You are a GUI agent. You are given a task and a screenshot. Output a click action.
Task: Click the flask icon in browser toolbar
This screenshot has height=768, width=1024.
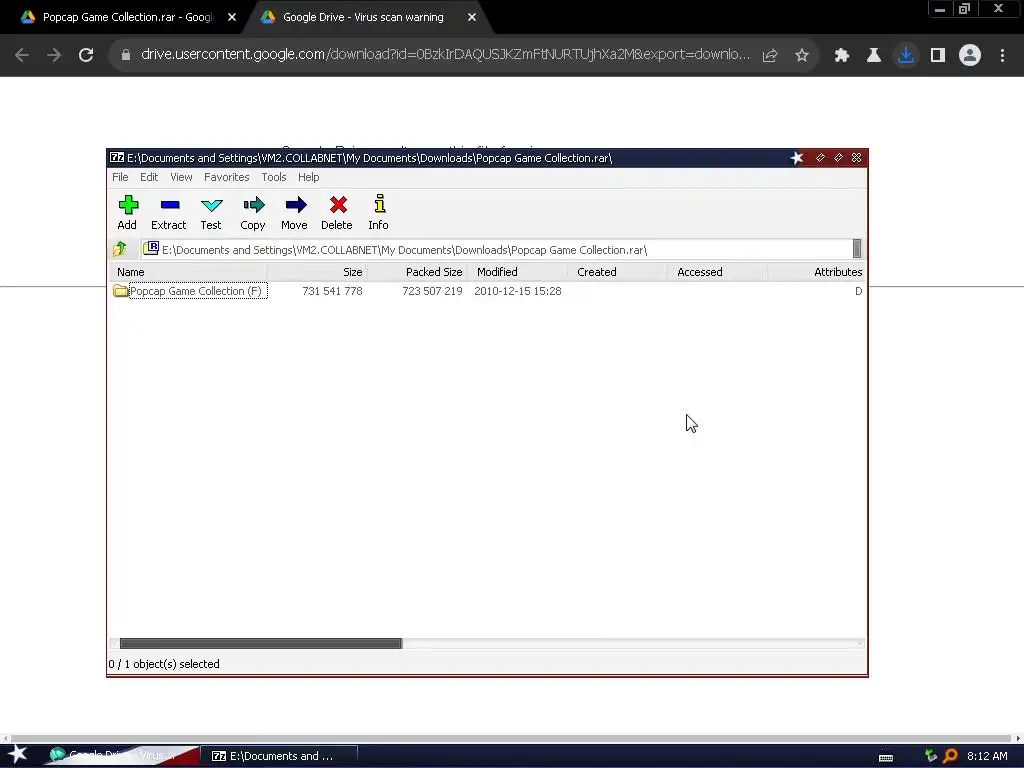(x=874, y=56)
